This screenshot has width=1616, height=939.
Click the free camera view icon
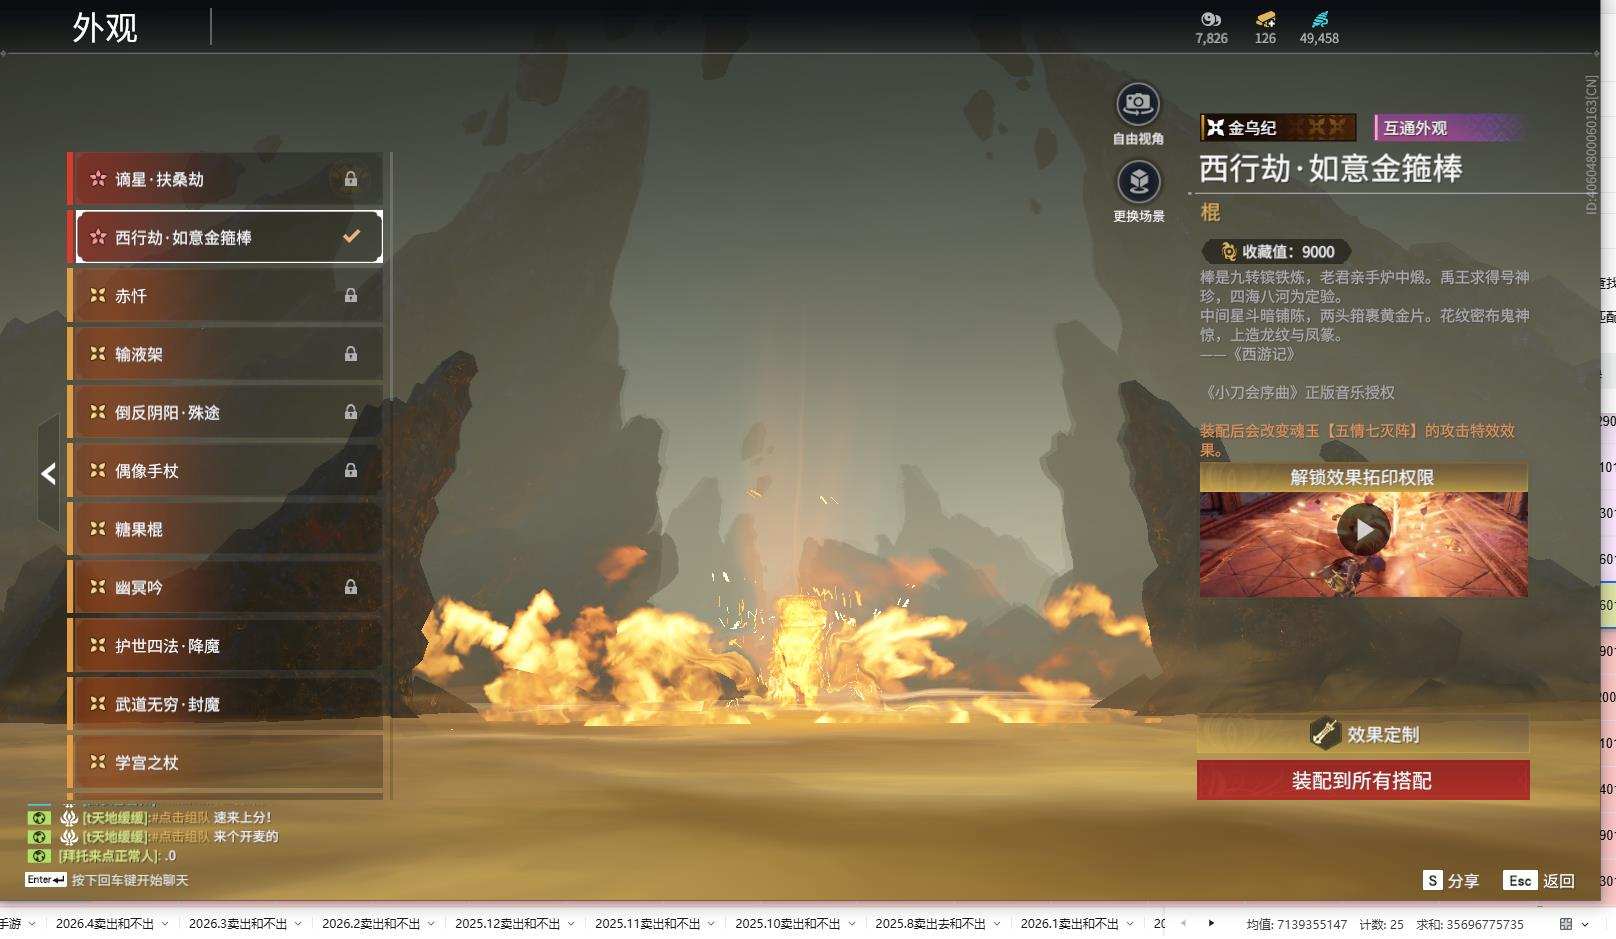tap(1138, 104)
